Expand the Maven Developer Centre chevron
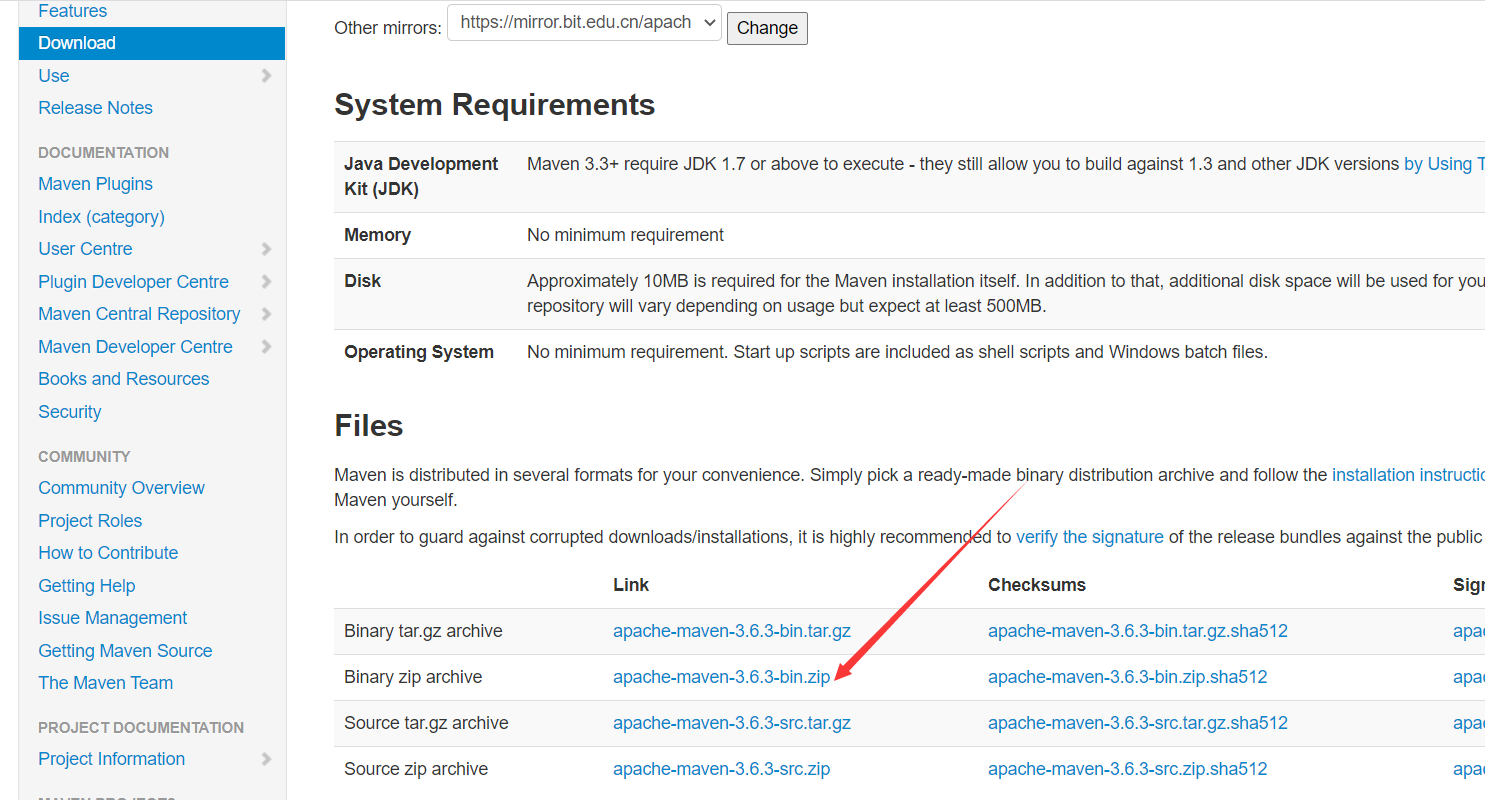Screen dimensions: 1485x800 [x=266, y=347]
